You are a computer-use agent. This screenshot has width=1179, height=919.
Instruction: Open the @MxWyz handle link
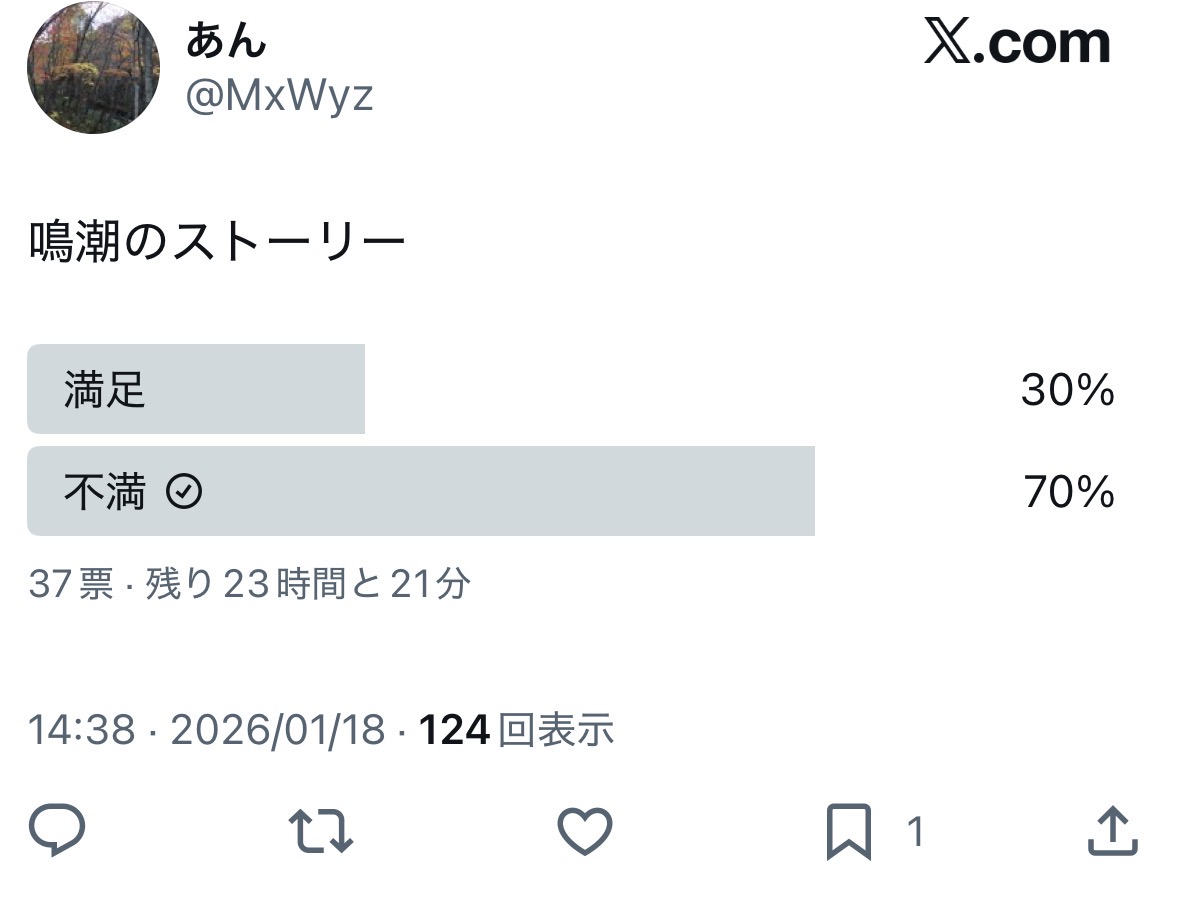[279, 97]
